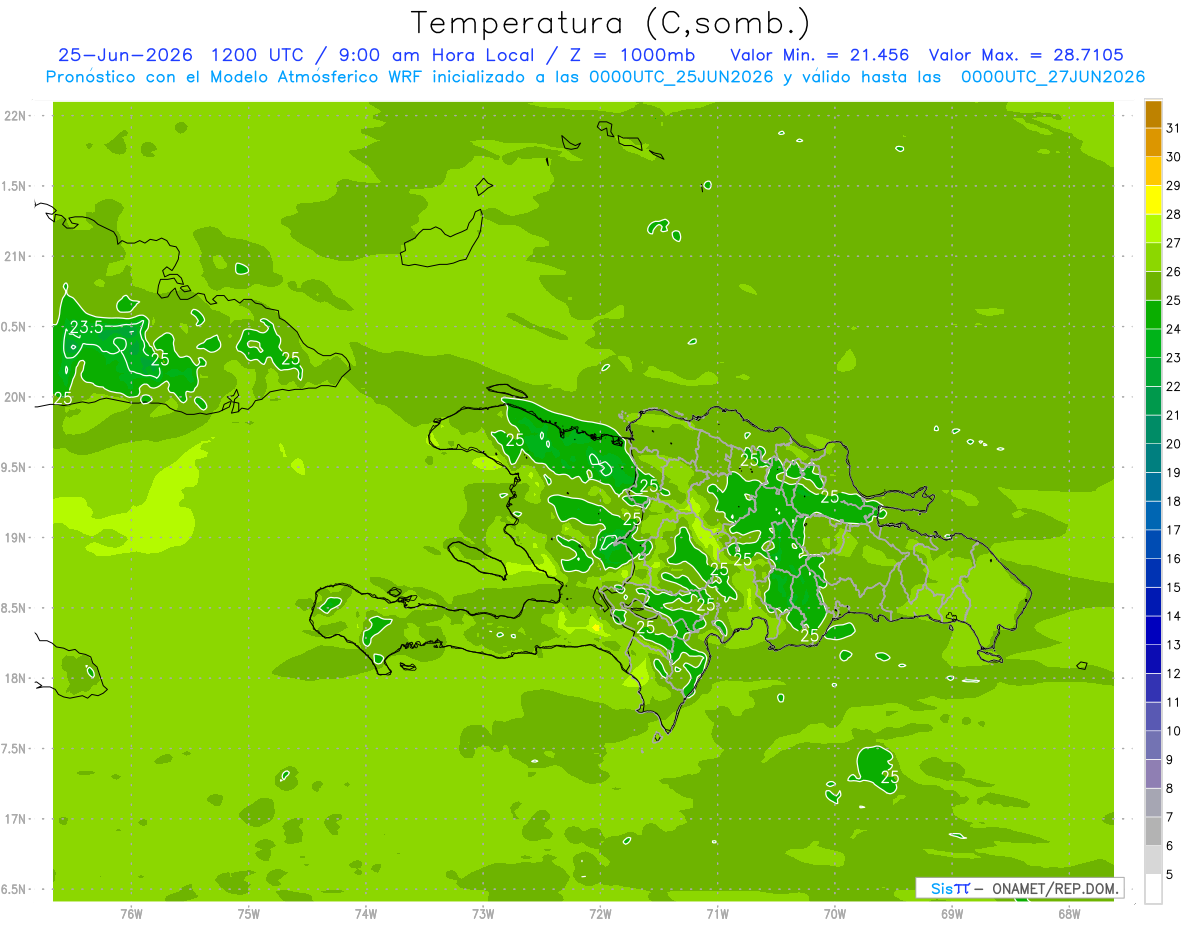Click the "21N" latitude axis label
The image size is (1200, 927).
click(16, 256)
